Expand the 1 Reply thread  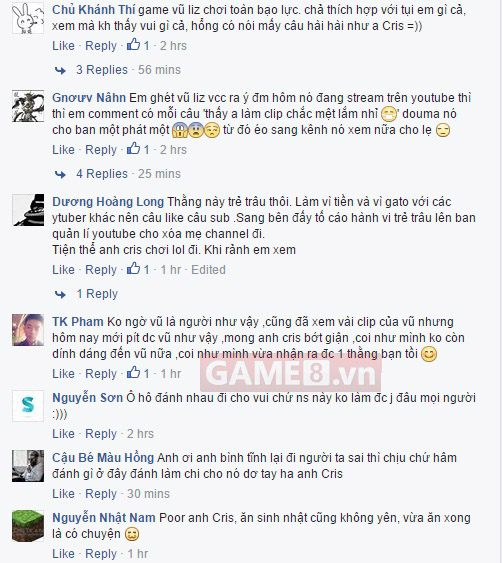97,294
